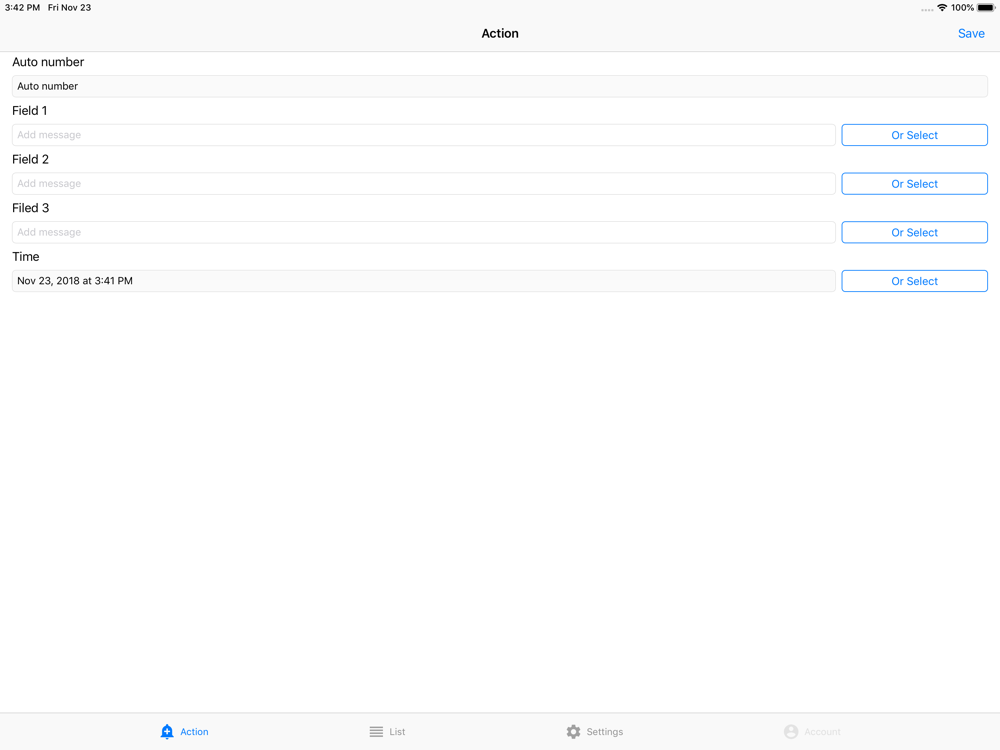Screen dimensions: 1000x750
Task: Open the Settings tab label
Action: (x=605, y=732)
